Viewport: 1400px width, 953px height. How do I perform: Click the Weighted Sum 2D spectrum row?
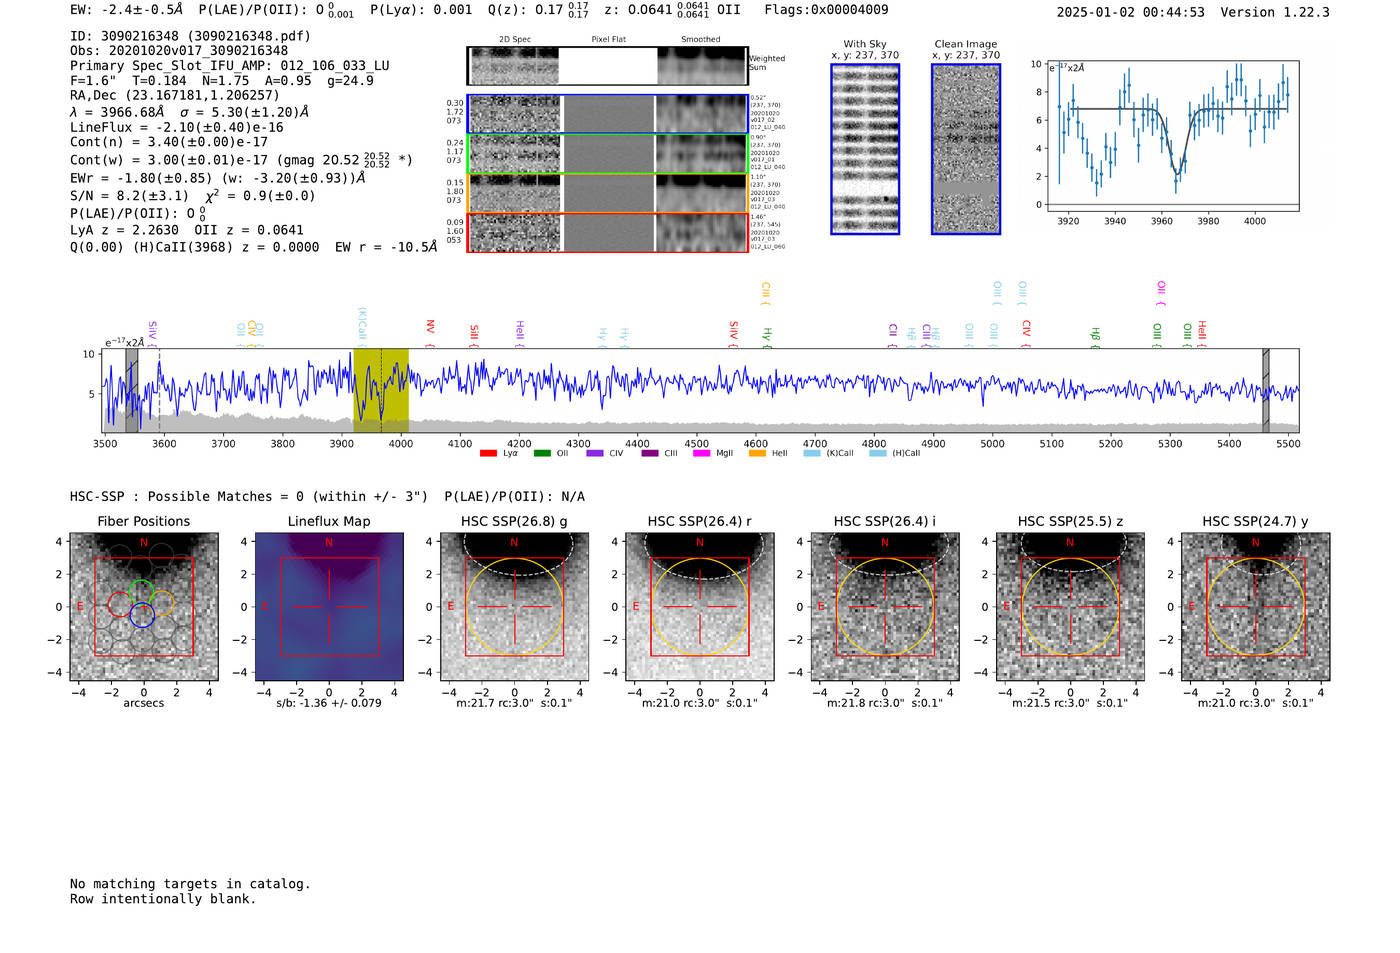pyautogui.click(x=608, y=66)
